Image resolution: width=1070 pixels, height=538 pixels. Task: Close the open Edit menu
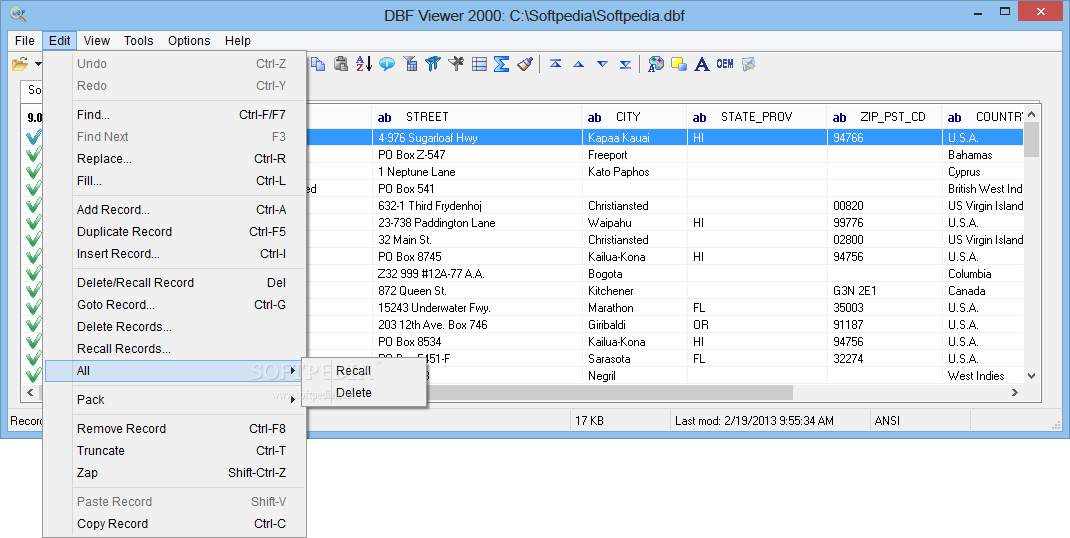click(x=59, y=40)
